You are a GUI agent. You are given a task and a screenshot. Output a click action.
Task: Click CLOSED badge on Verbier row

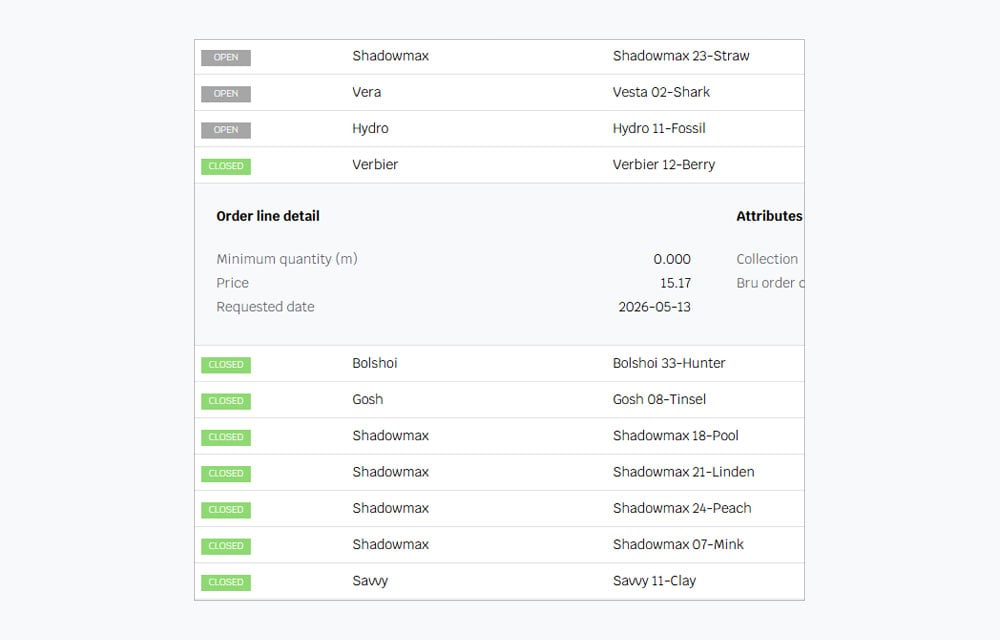226,166
